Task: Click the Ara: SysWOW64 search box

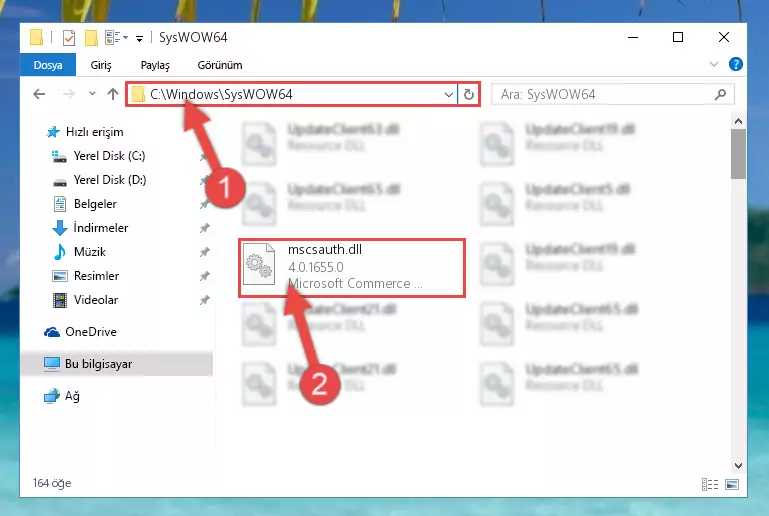Action: 613,94
